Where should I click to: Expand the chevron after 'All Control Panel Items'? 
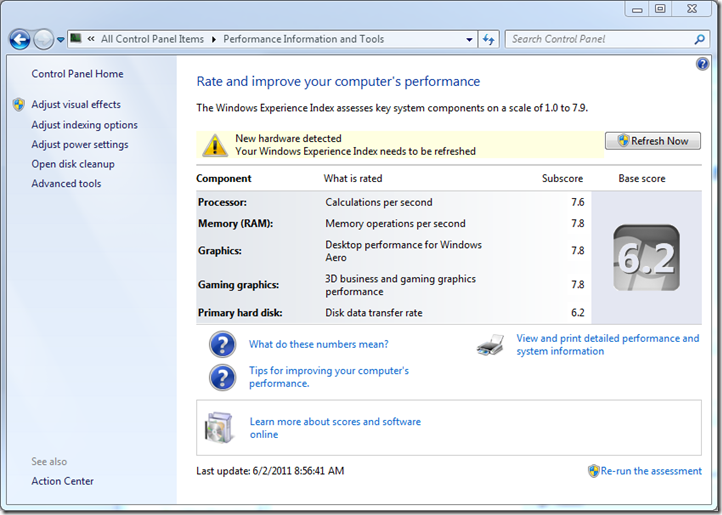pyautogui.click(x=212, y=39)
